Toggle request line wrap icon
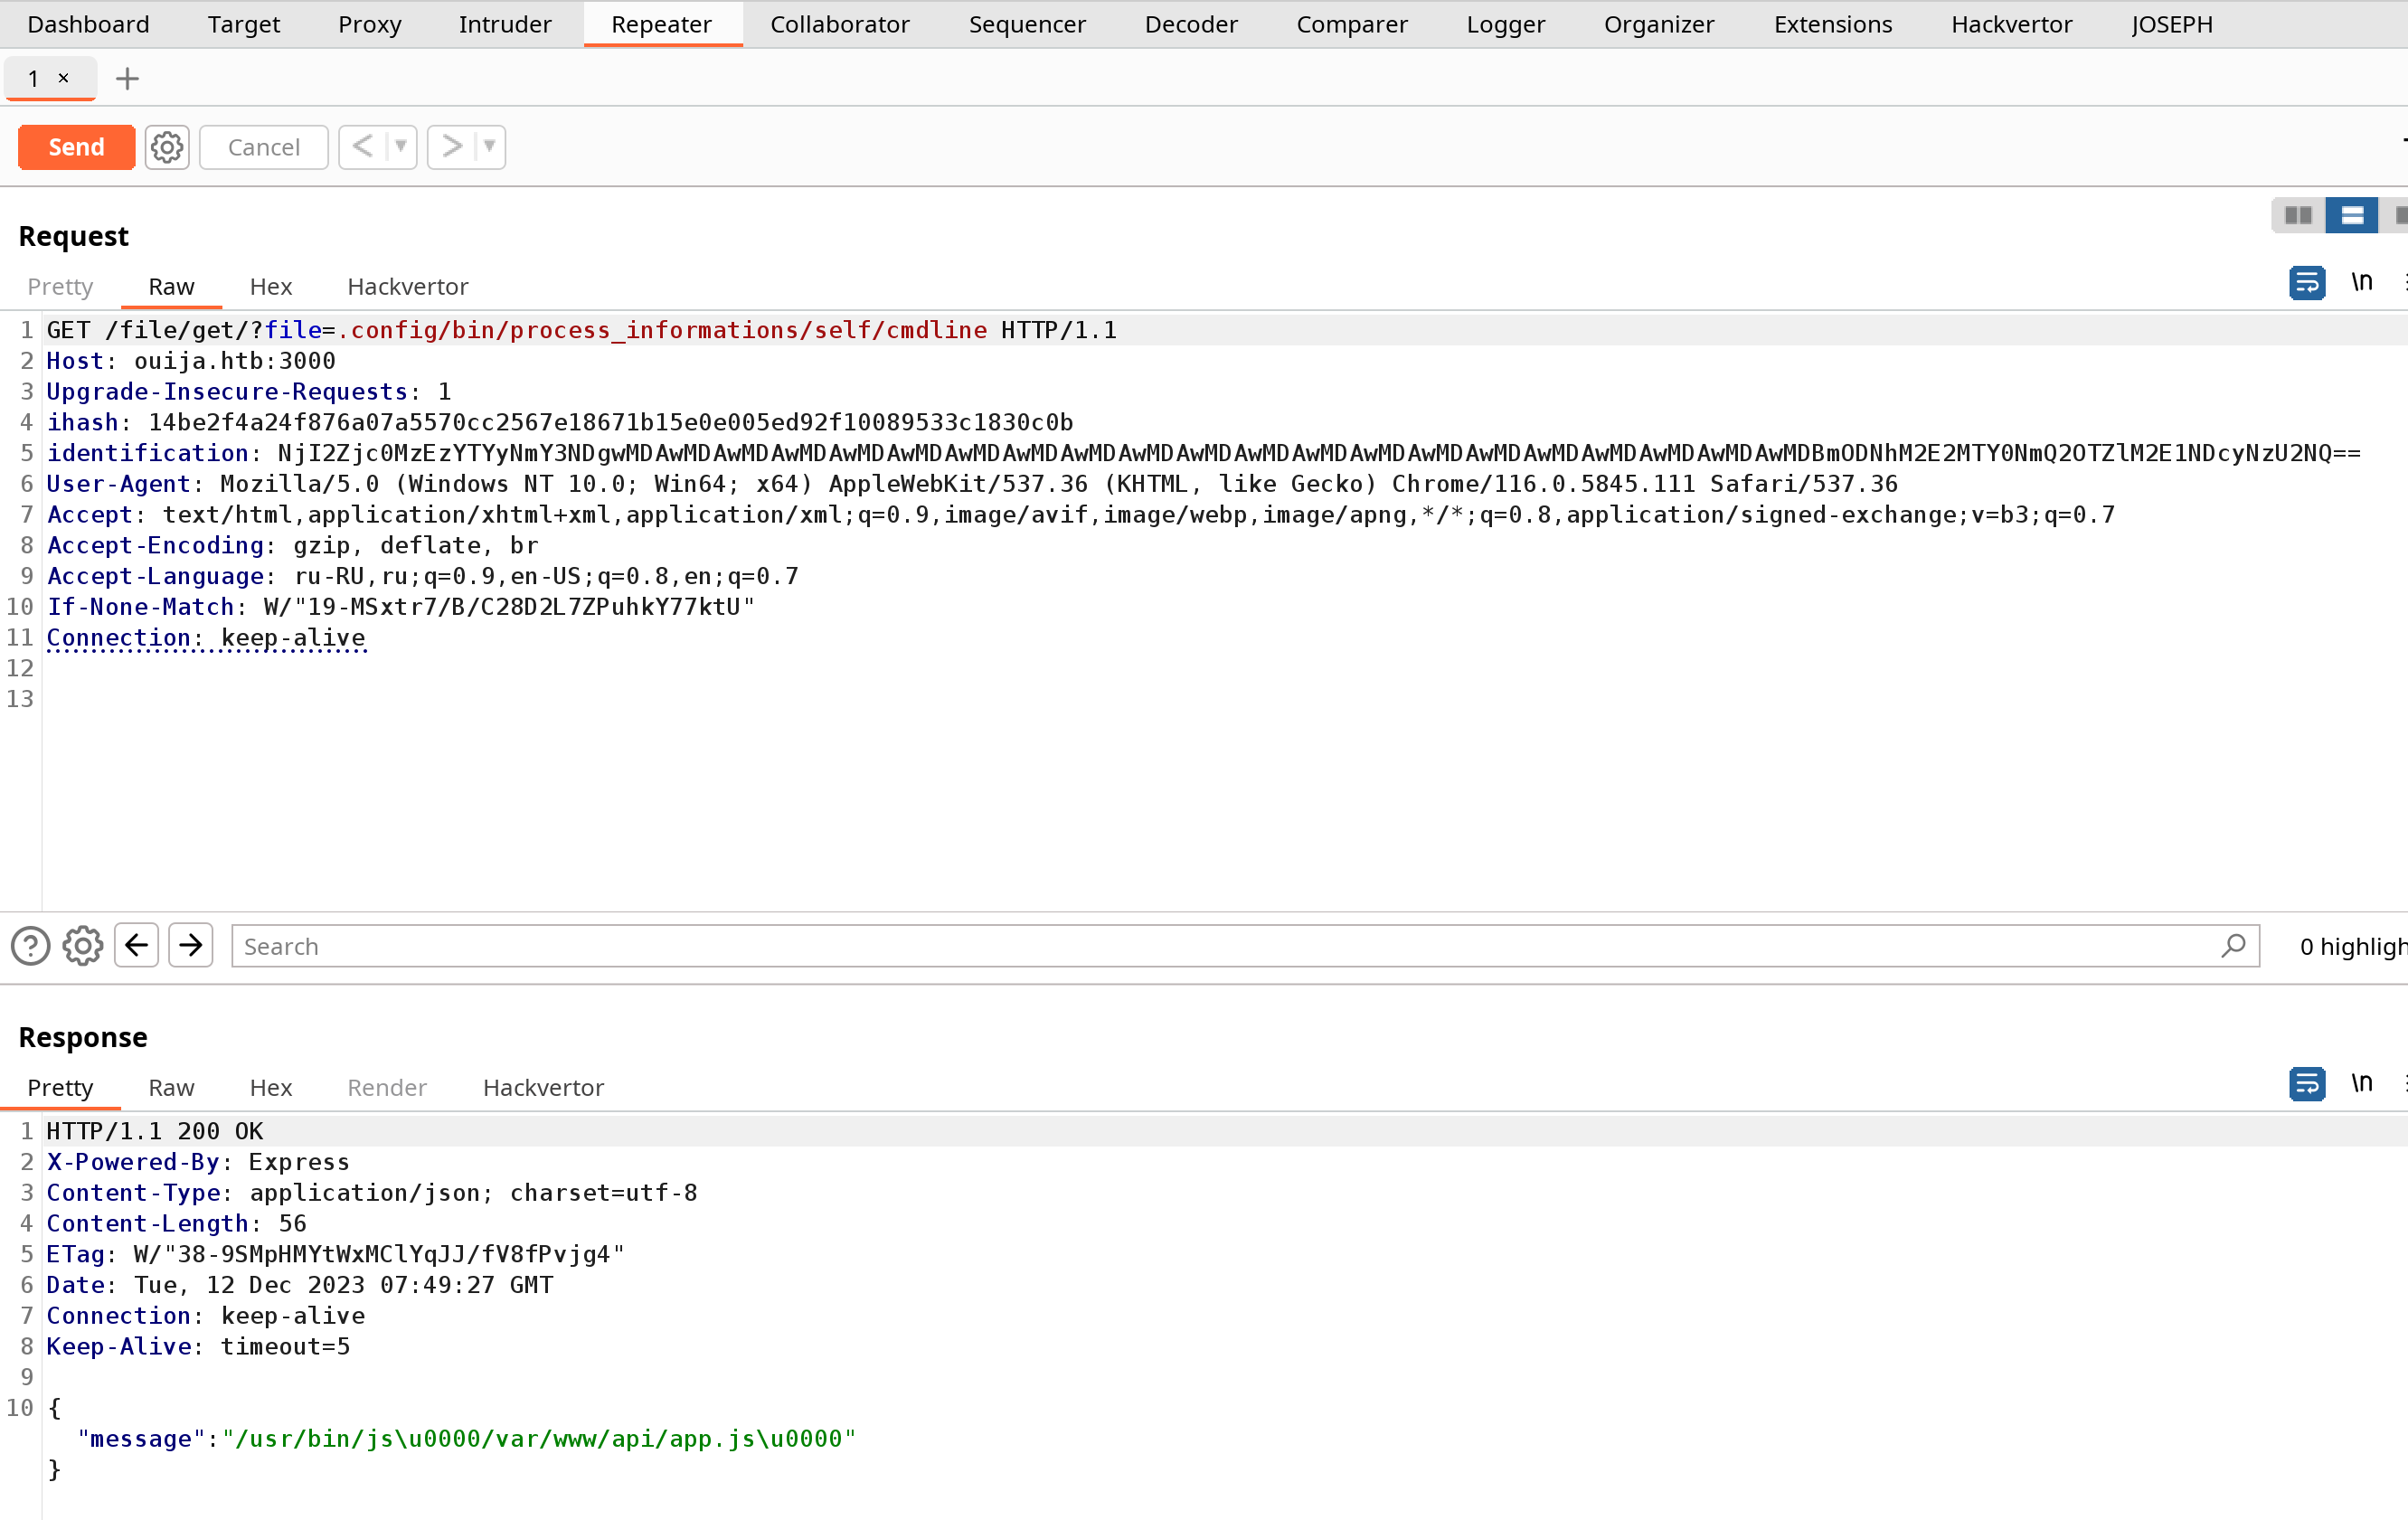 point(2307,283)
